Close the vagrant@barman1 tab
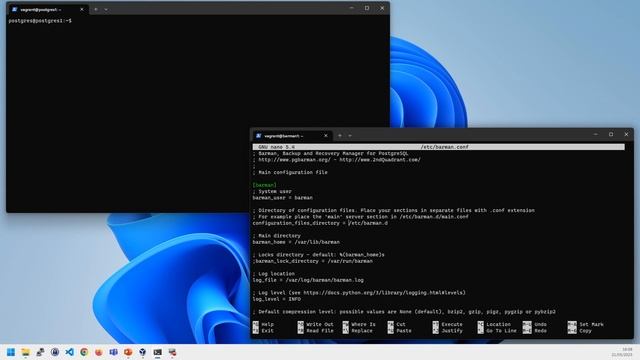The height and width of the screenshot is (360, 640). [326, 136]
